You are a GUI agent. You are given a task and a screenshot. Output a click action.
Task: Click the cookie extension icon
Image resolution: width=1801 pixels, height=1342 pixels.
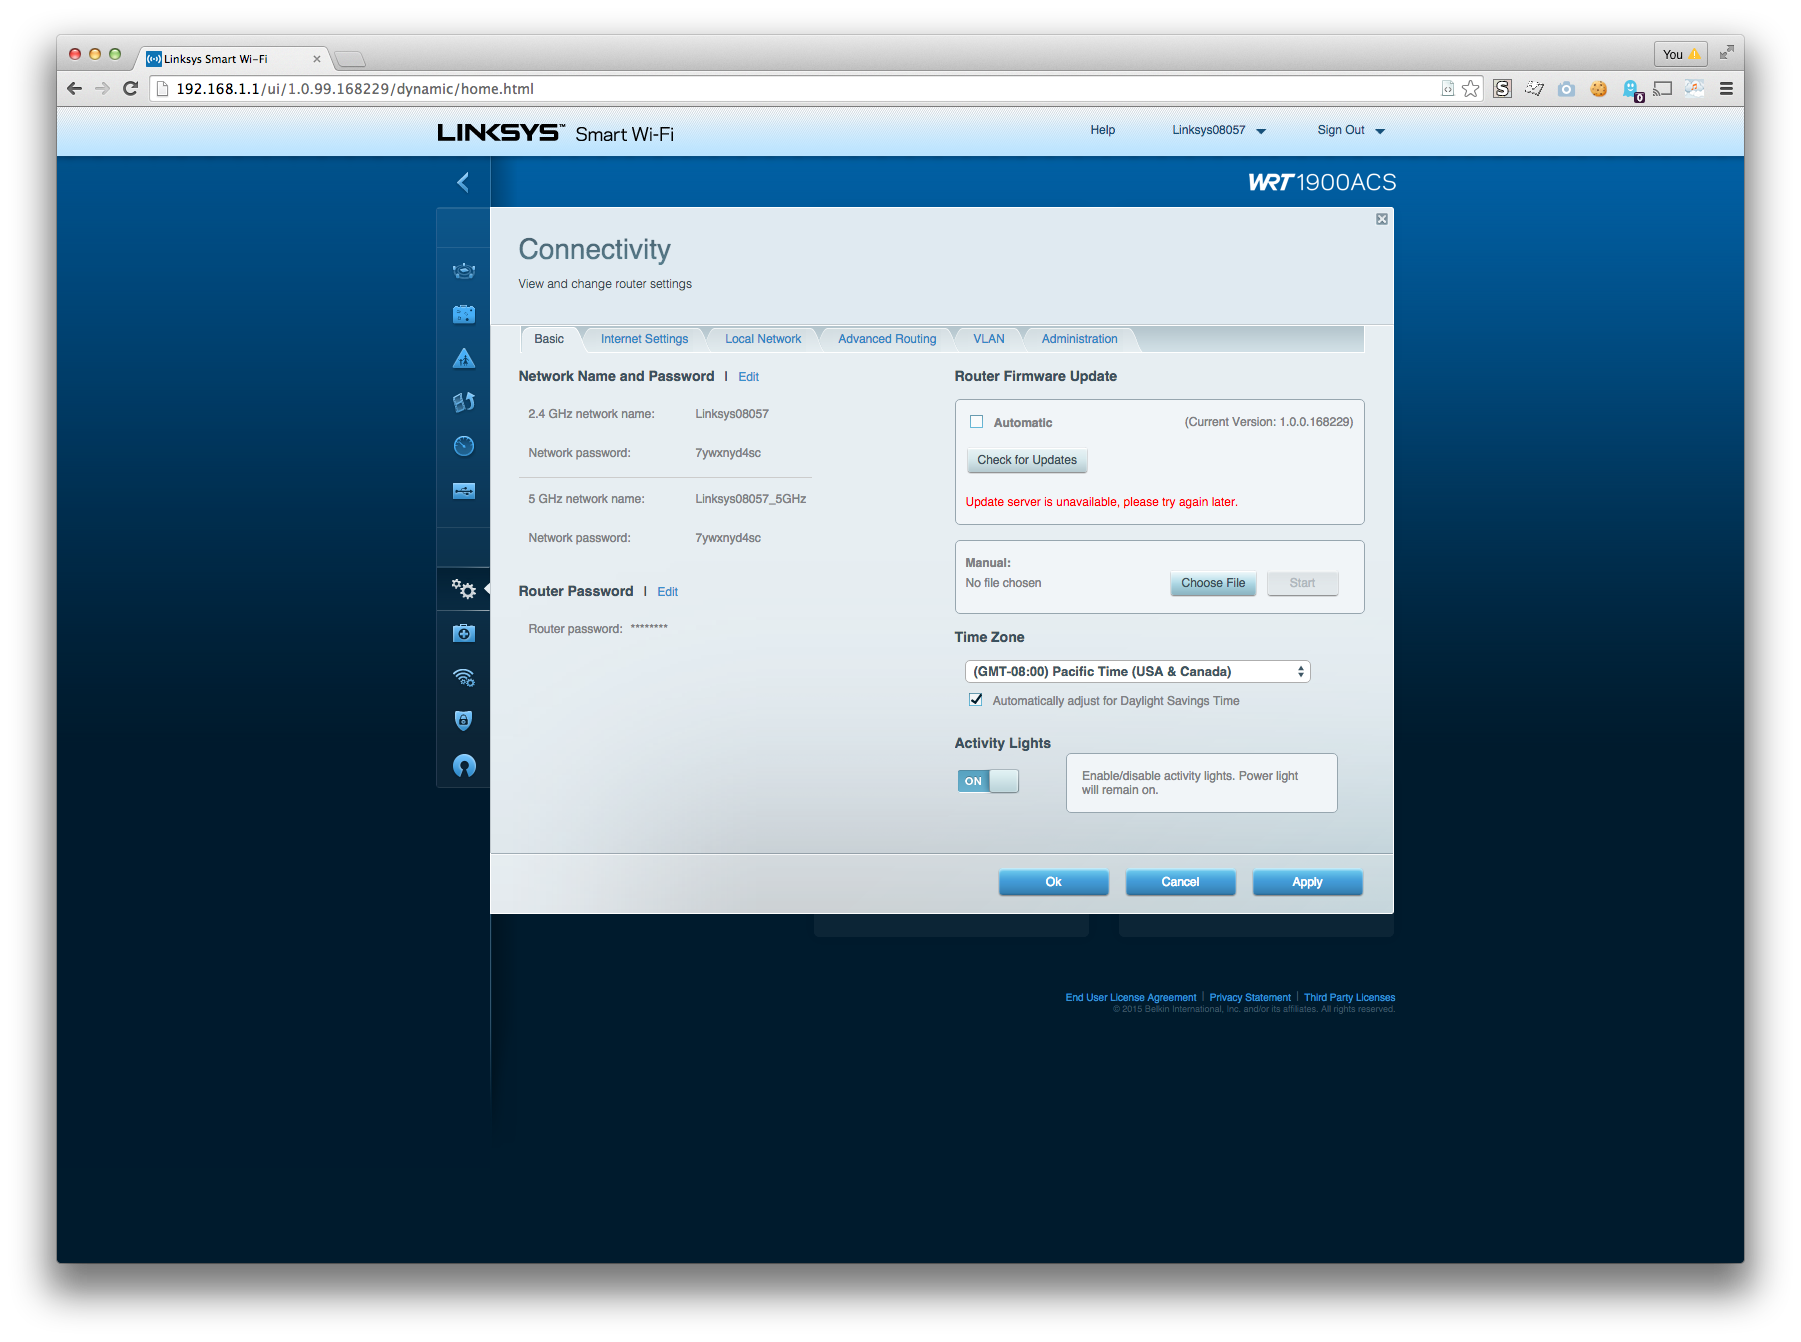click(1598, 89)
